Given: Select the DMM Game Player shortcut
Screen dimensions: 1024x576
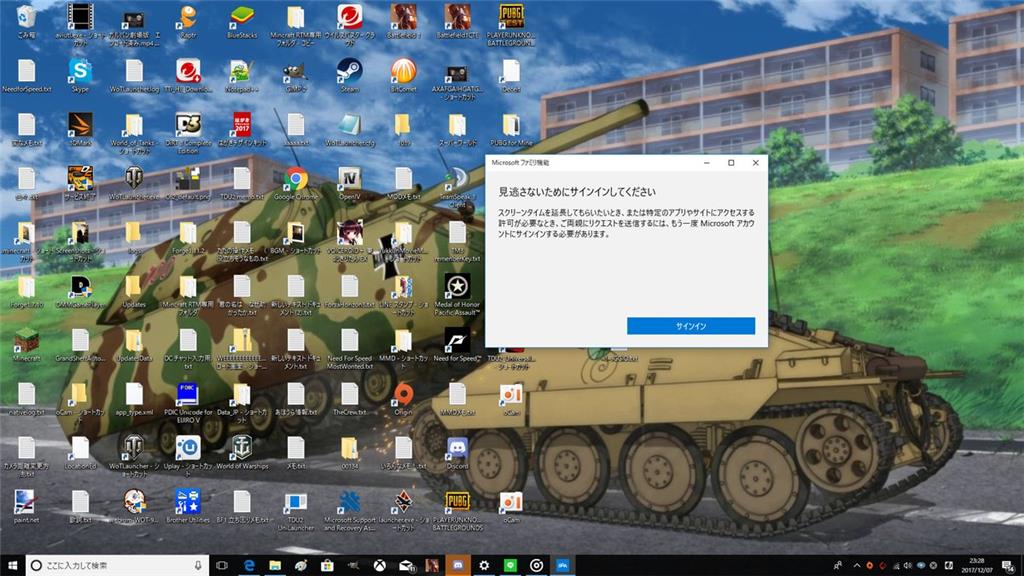Looking at the screenshot, I should tap(80, 291).
